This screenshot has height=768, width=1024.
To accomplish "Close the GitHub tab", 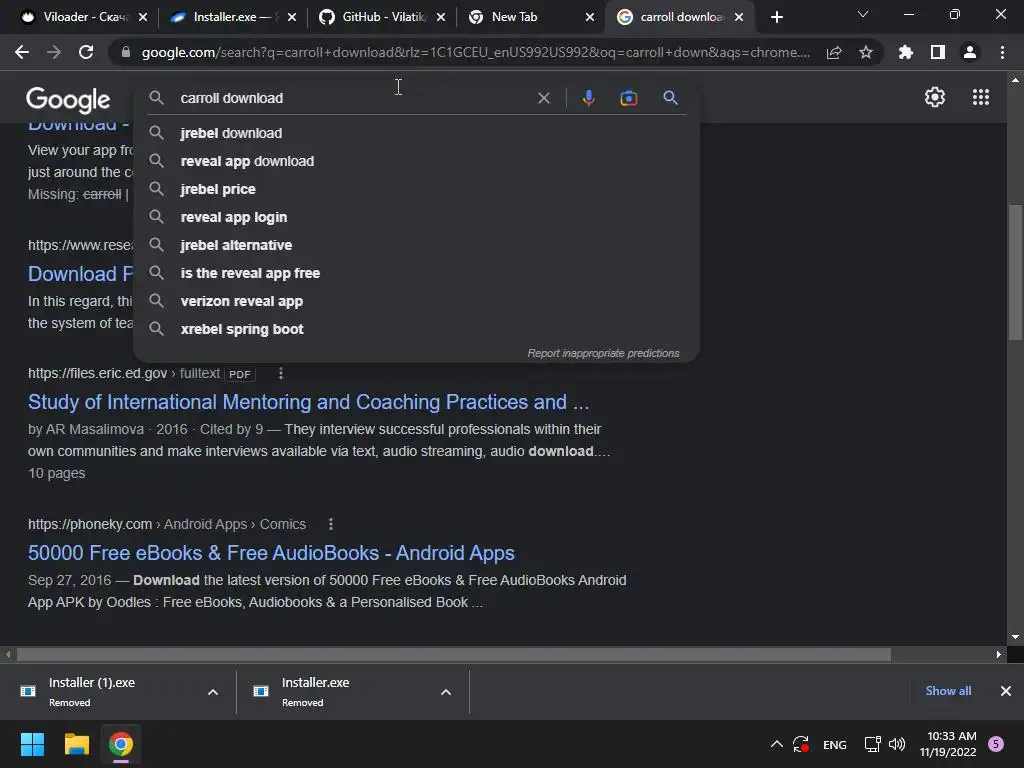I will click(x=441, y=17).
